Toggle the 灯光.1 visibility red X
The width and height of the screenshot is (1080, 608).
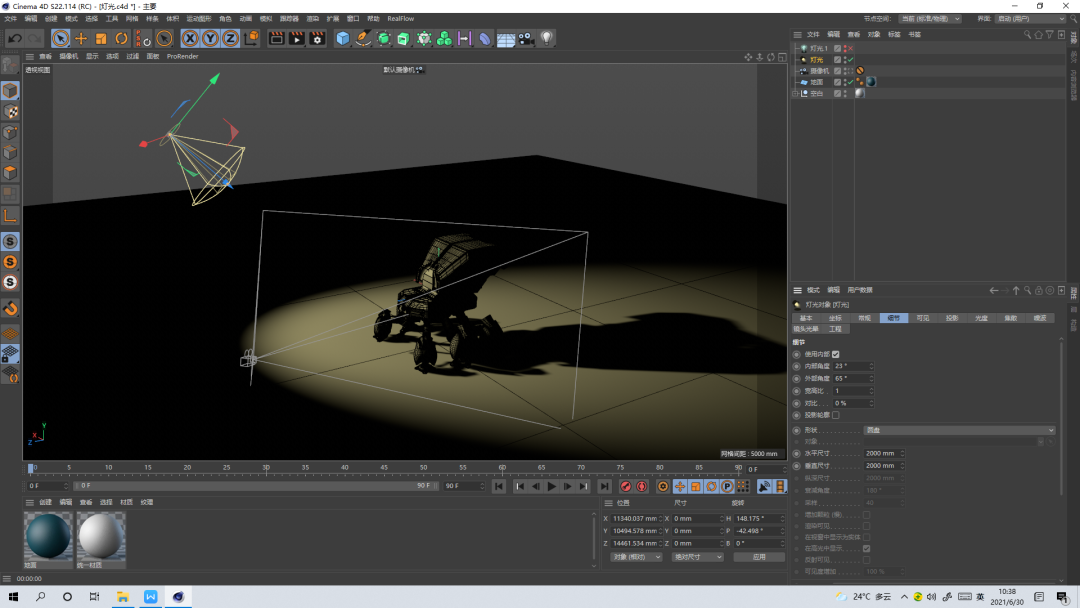pos(851,49)
